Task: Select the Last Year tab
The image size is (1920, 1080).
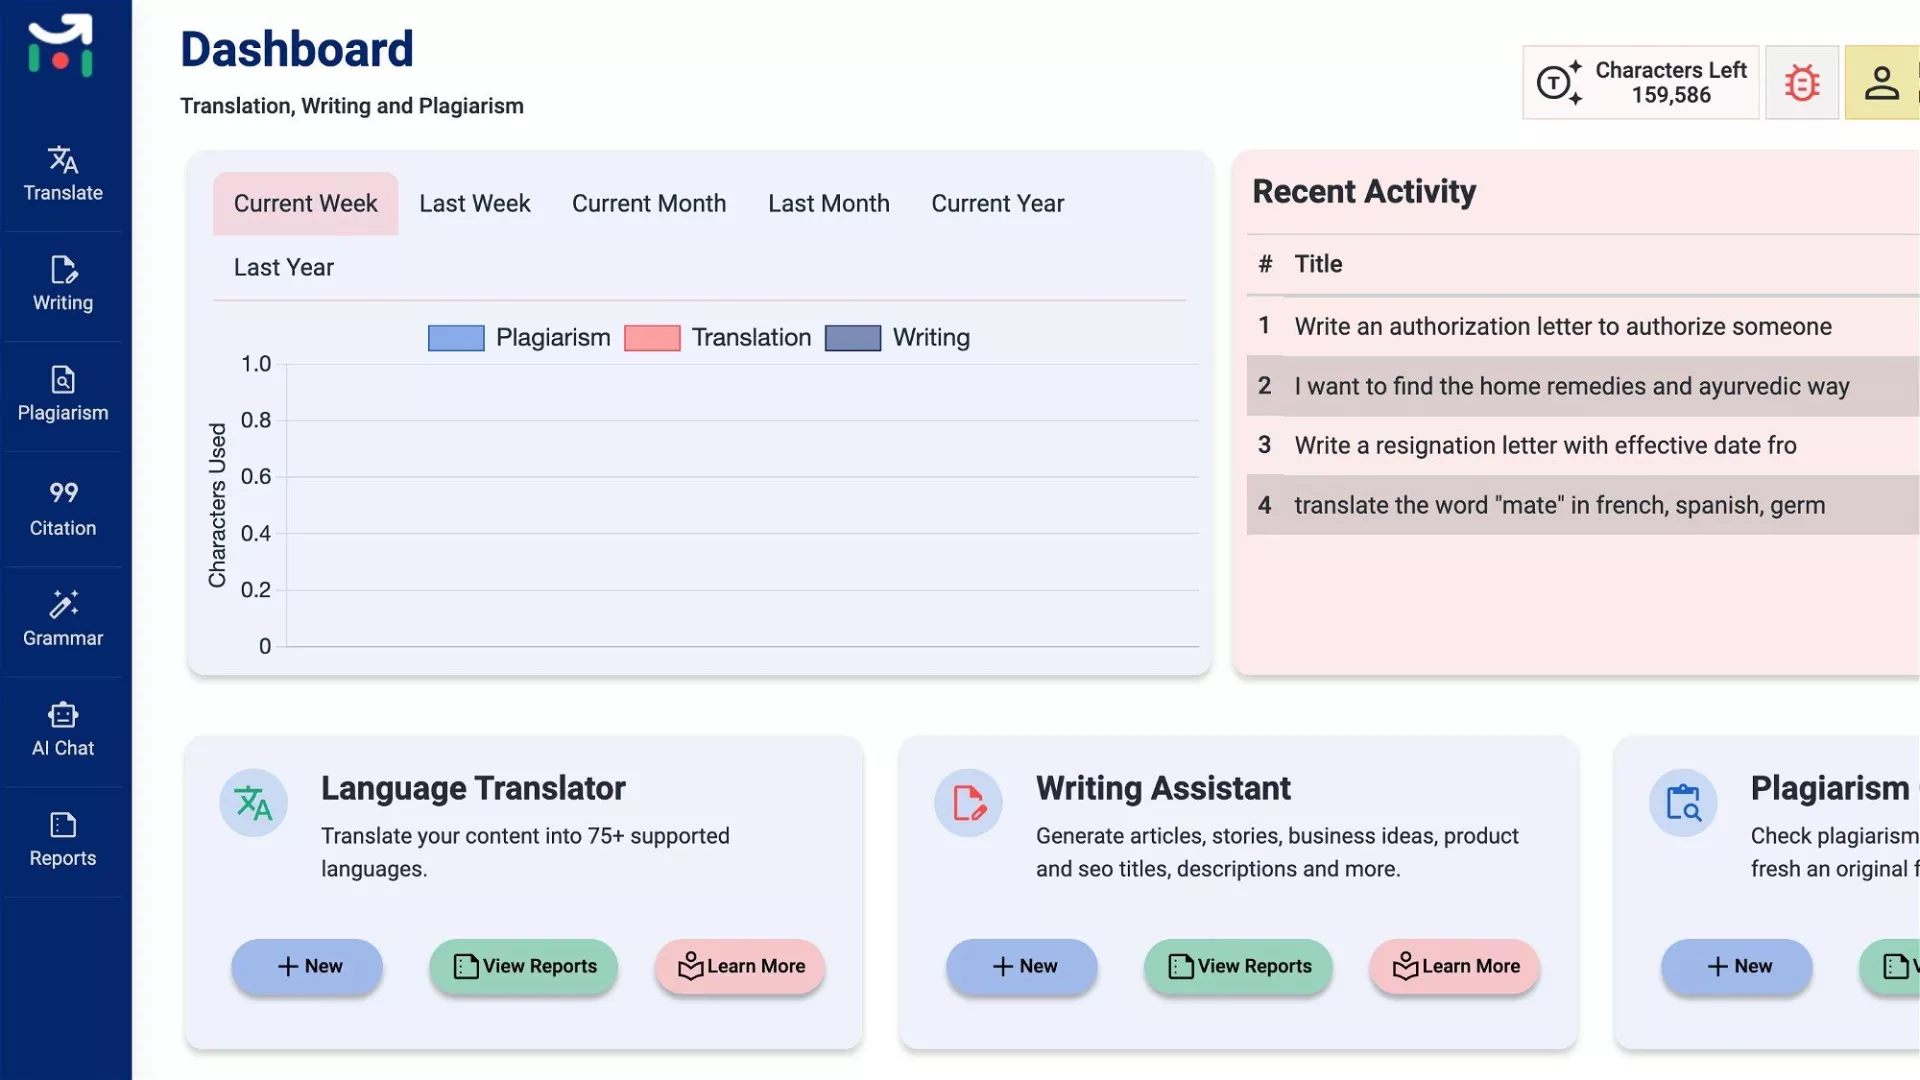Action: (283, 268)
